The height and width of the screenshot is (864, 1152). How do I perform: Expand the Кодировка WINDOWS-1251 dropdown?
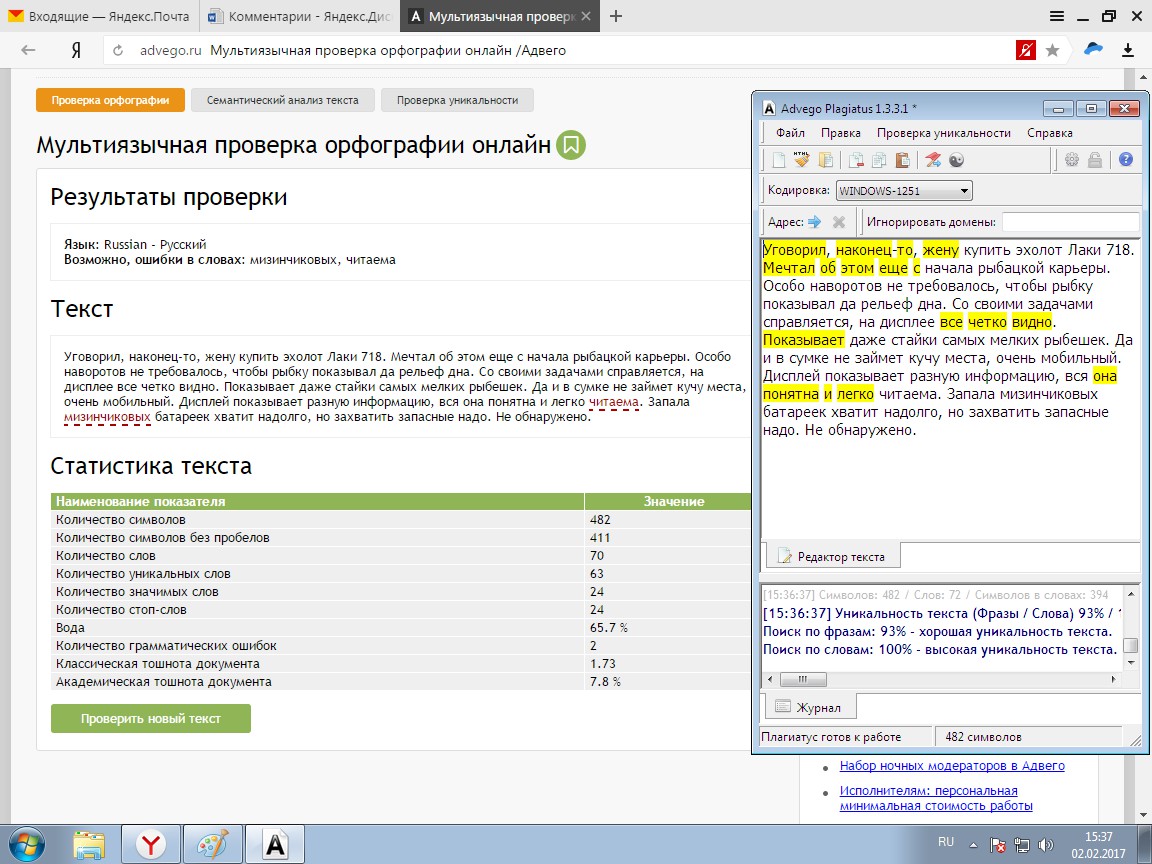904,191
